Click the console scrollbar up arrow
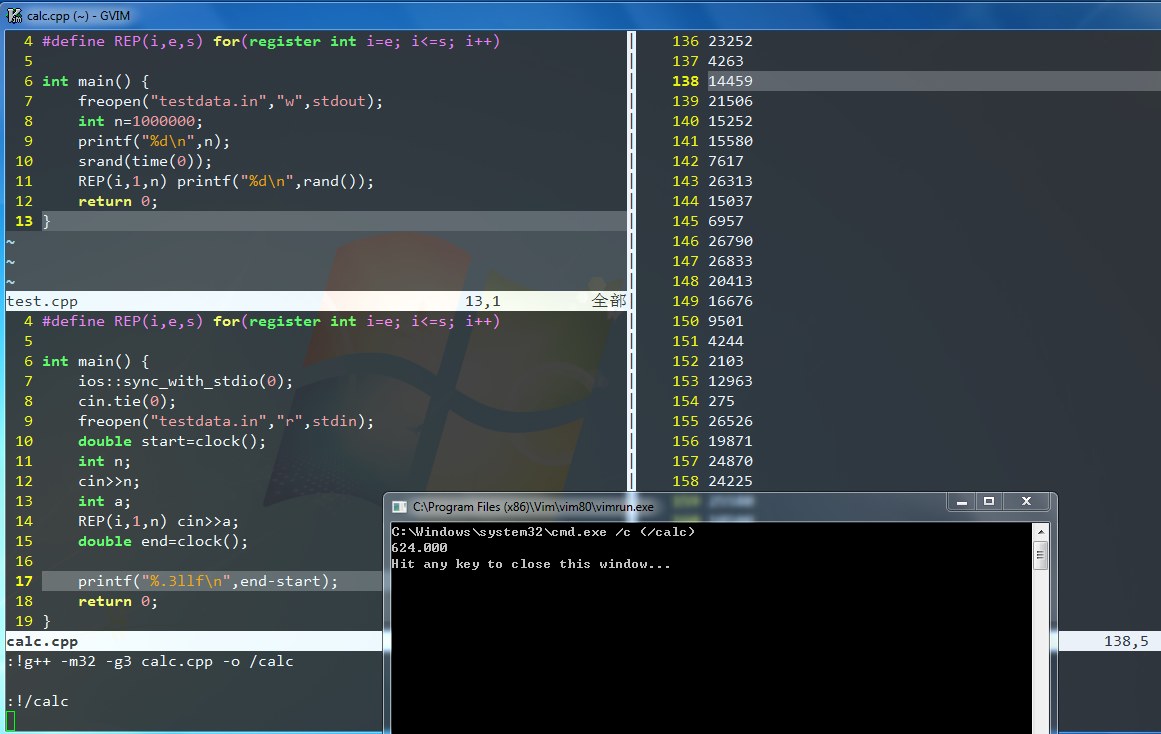1161x734 pixels. 1040,532
